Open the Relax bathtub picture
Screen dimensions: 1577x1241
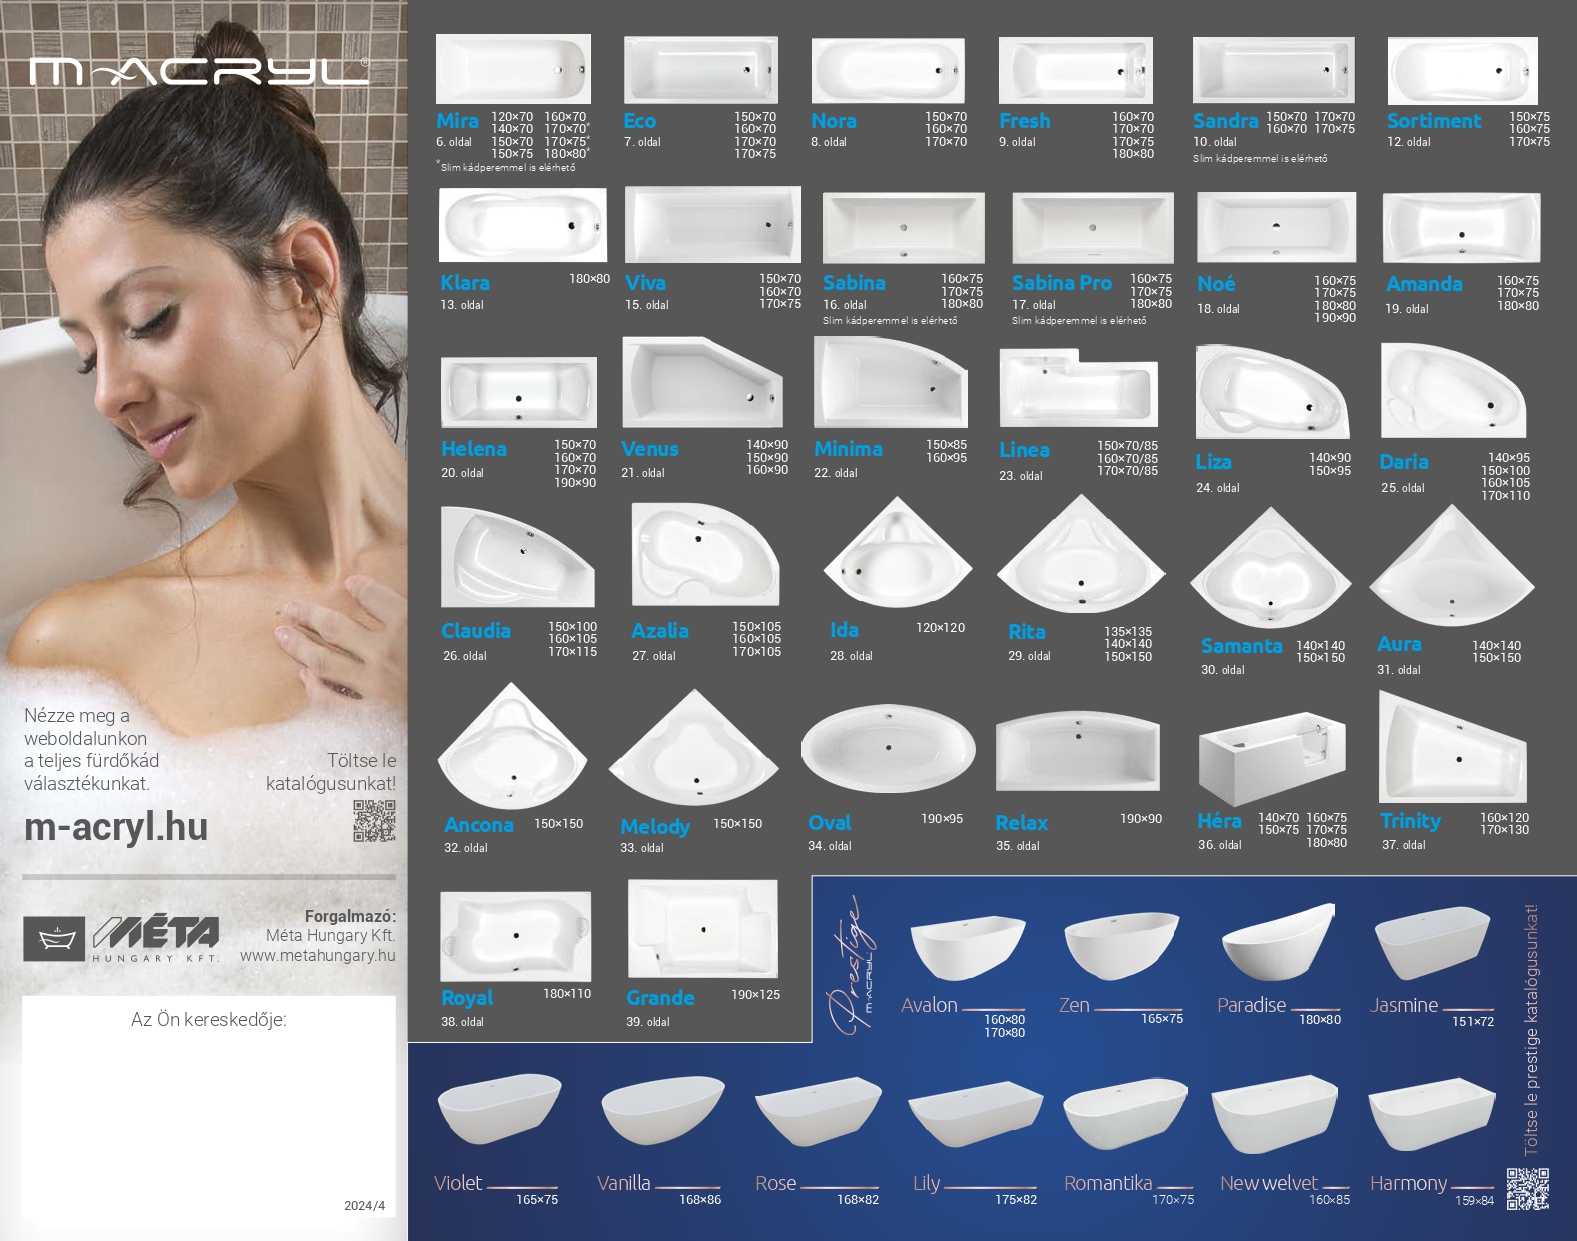coord(1078,750)
